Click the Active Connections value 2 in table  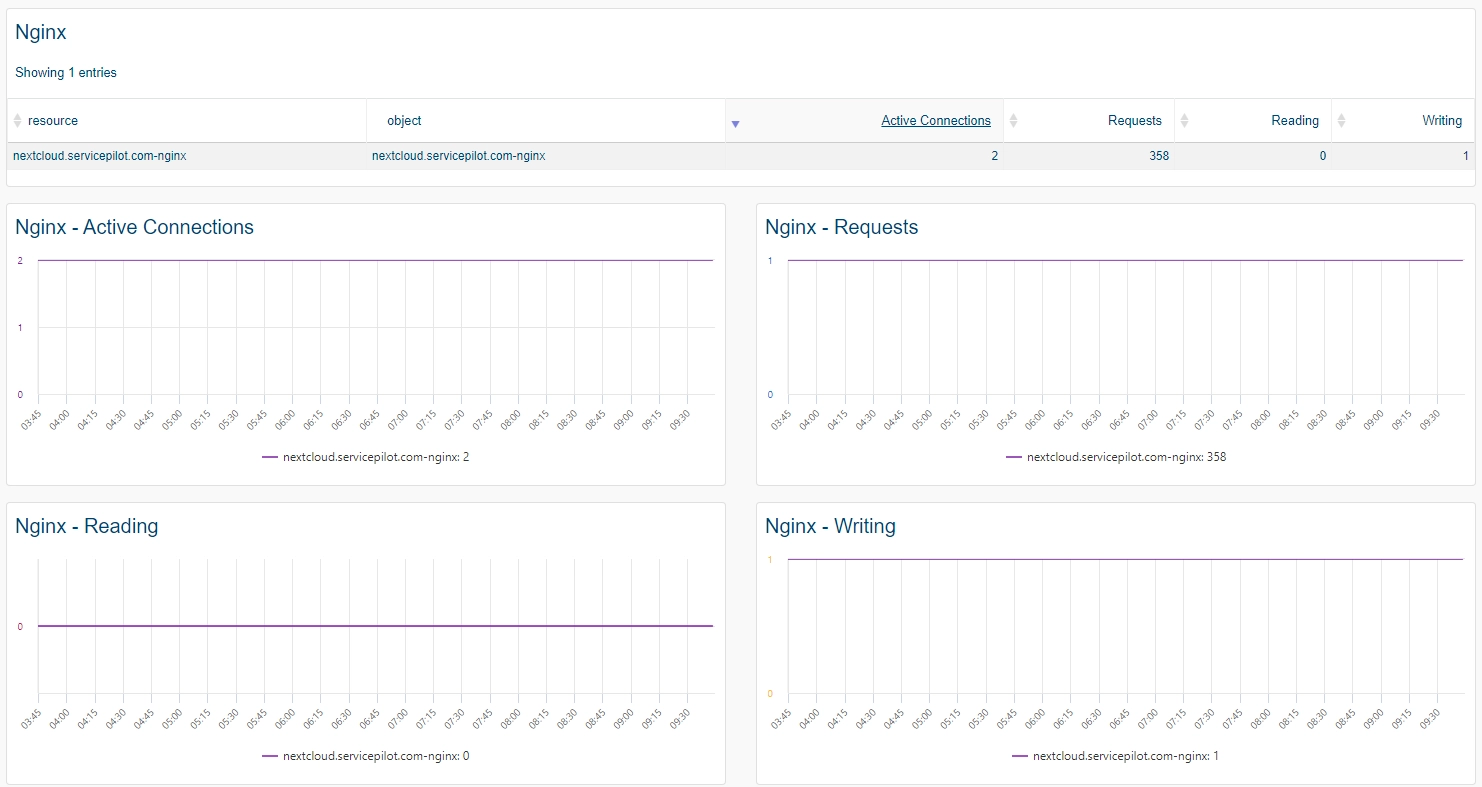tap(994, 156)
